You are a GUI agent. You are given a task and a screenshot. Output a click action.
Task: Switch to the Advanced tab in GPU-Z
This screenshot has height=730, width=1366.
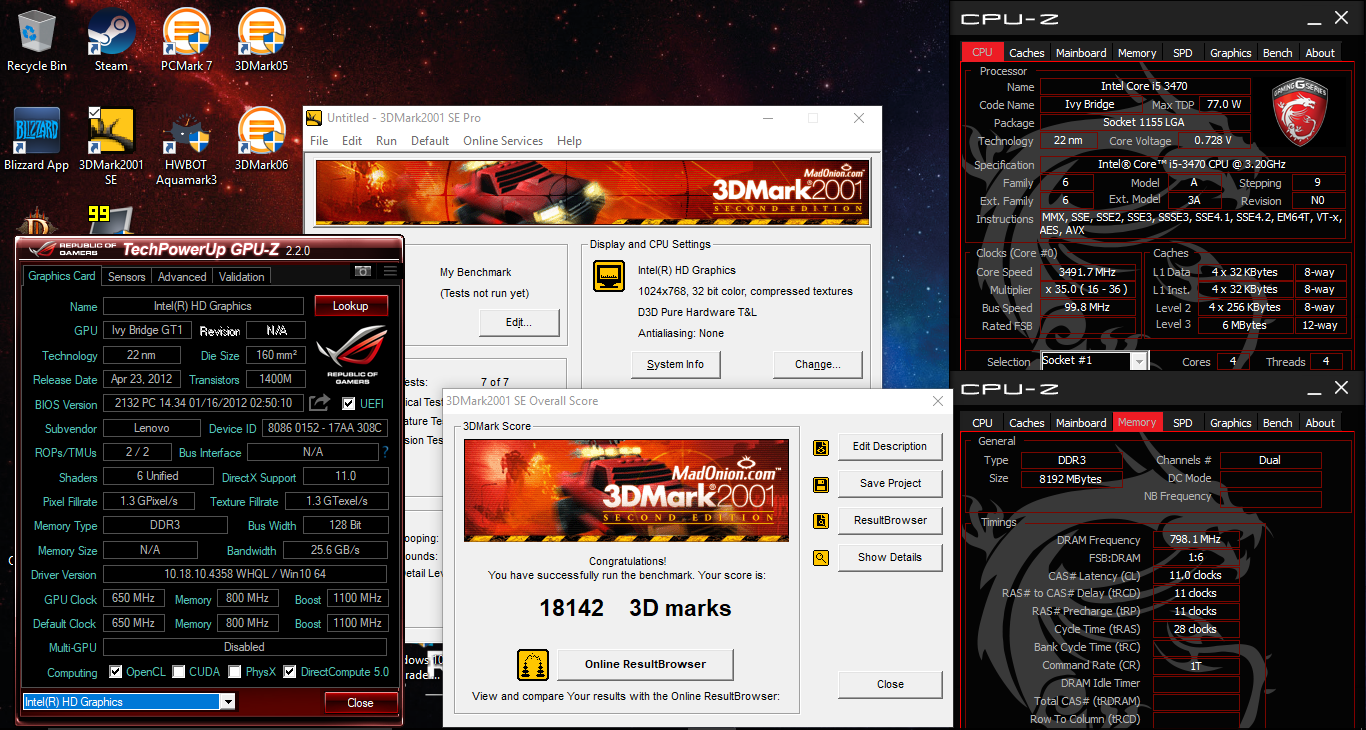(x=182, y=277)
